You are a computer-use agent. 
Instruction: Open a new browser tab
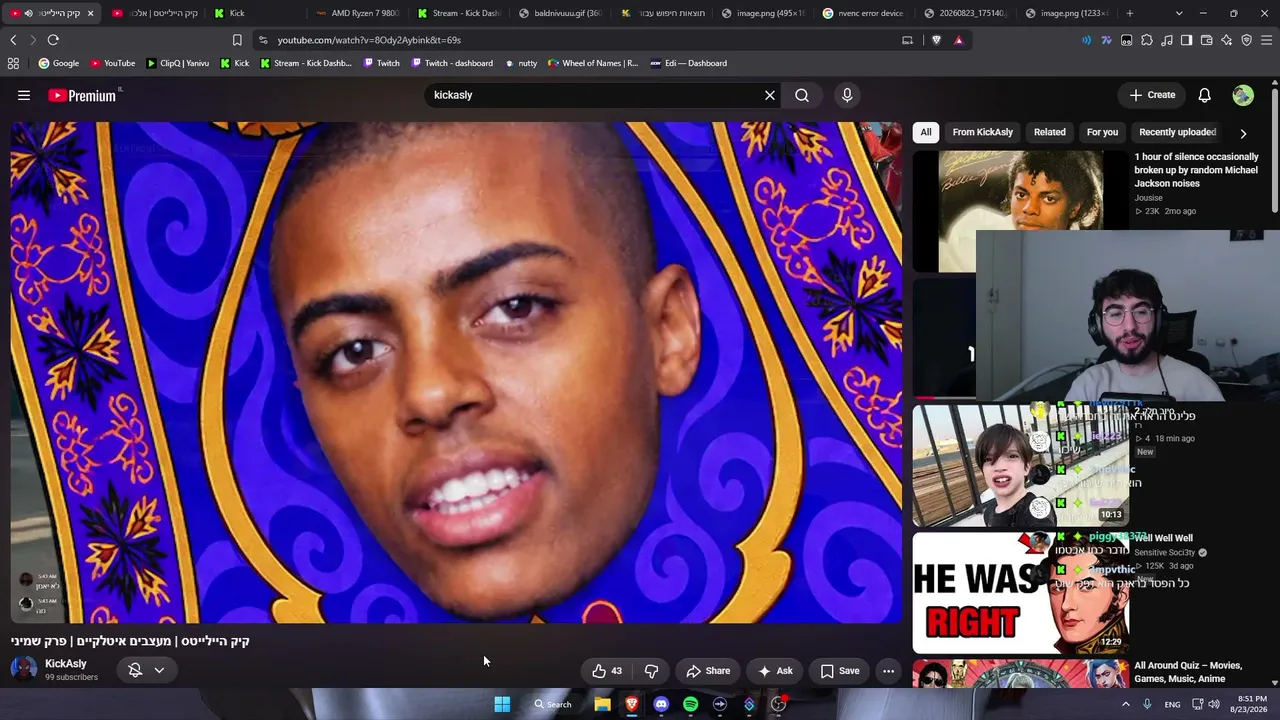1130,13
